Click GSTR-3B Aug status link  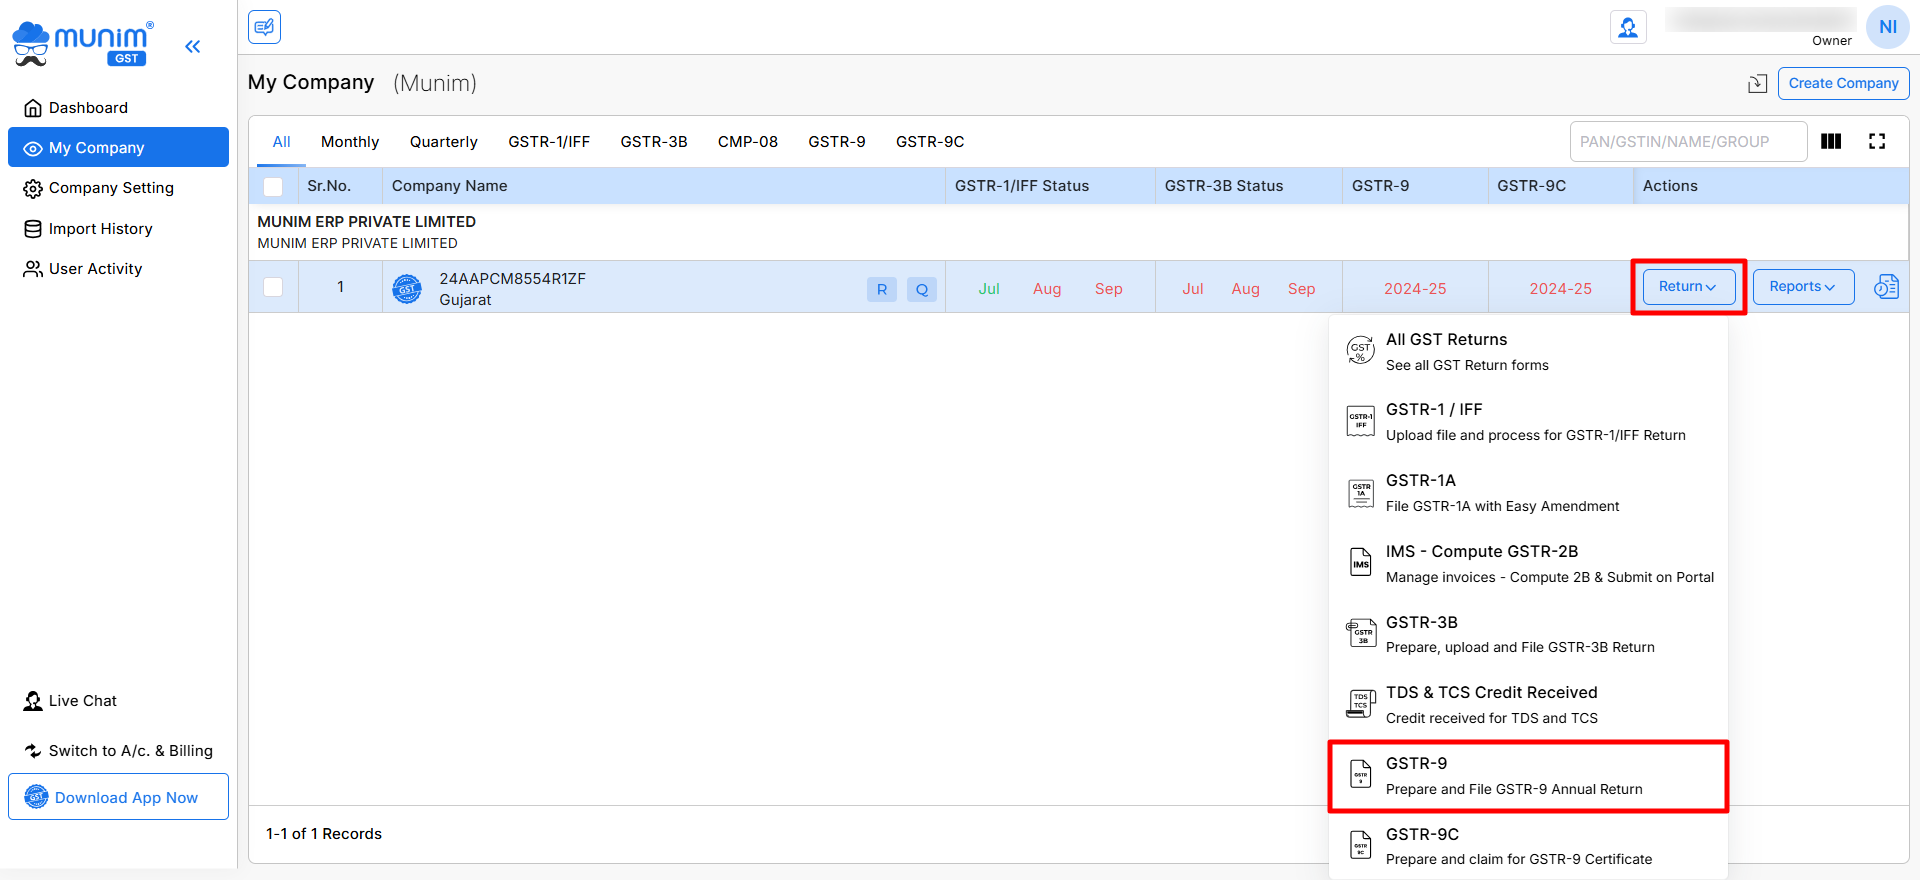pyautogui.click(x=1245, y=289)
